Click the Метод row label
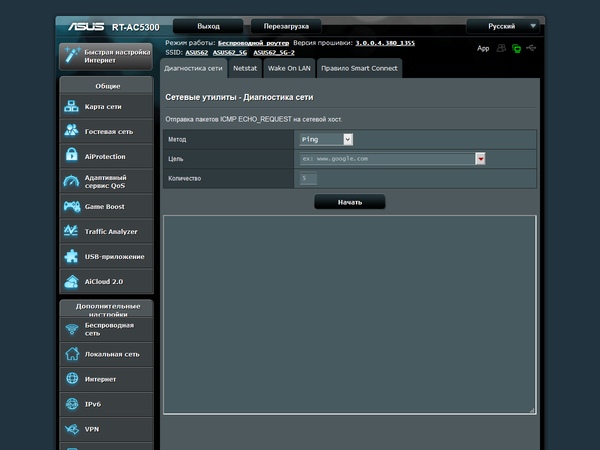Viewport: 600px width, 450px height. point(177,139)
